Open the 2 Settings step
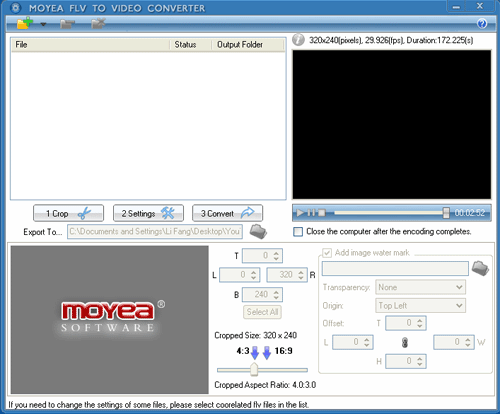 (148, 213)
